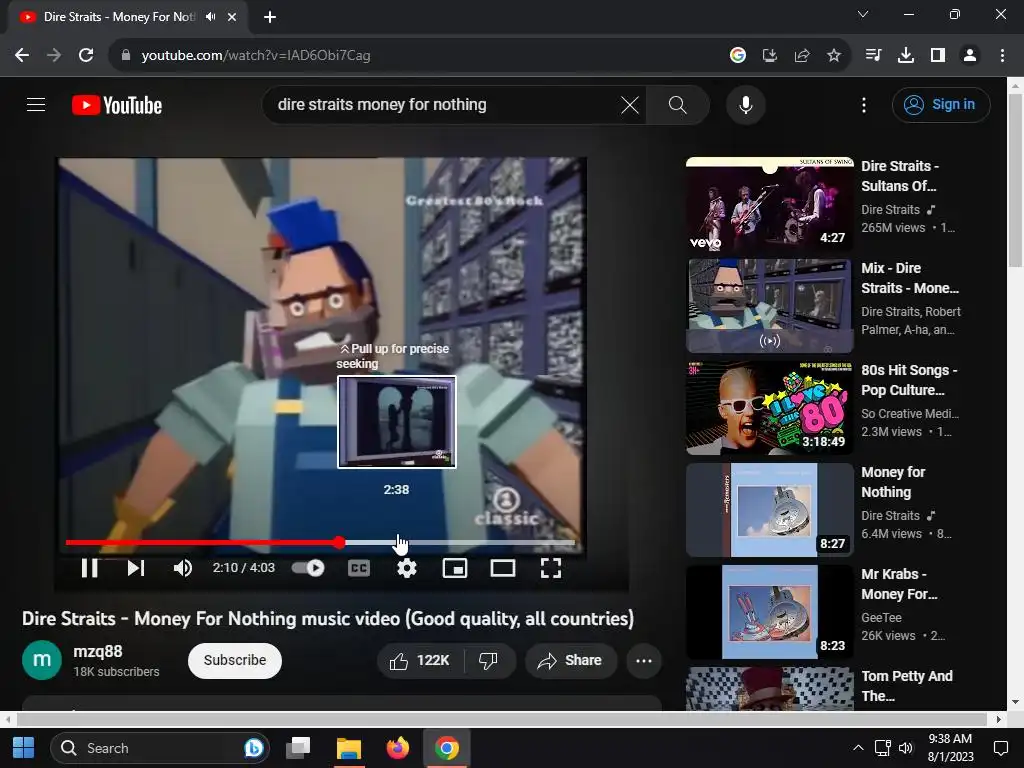Launch Firefox from the taskbar

click(x=397, y=748)
